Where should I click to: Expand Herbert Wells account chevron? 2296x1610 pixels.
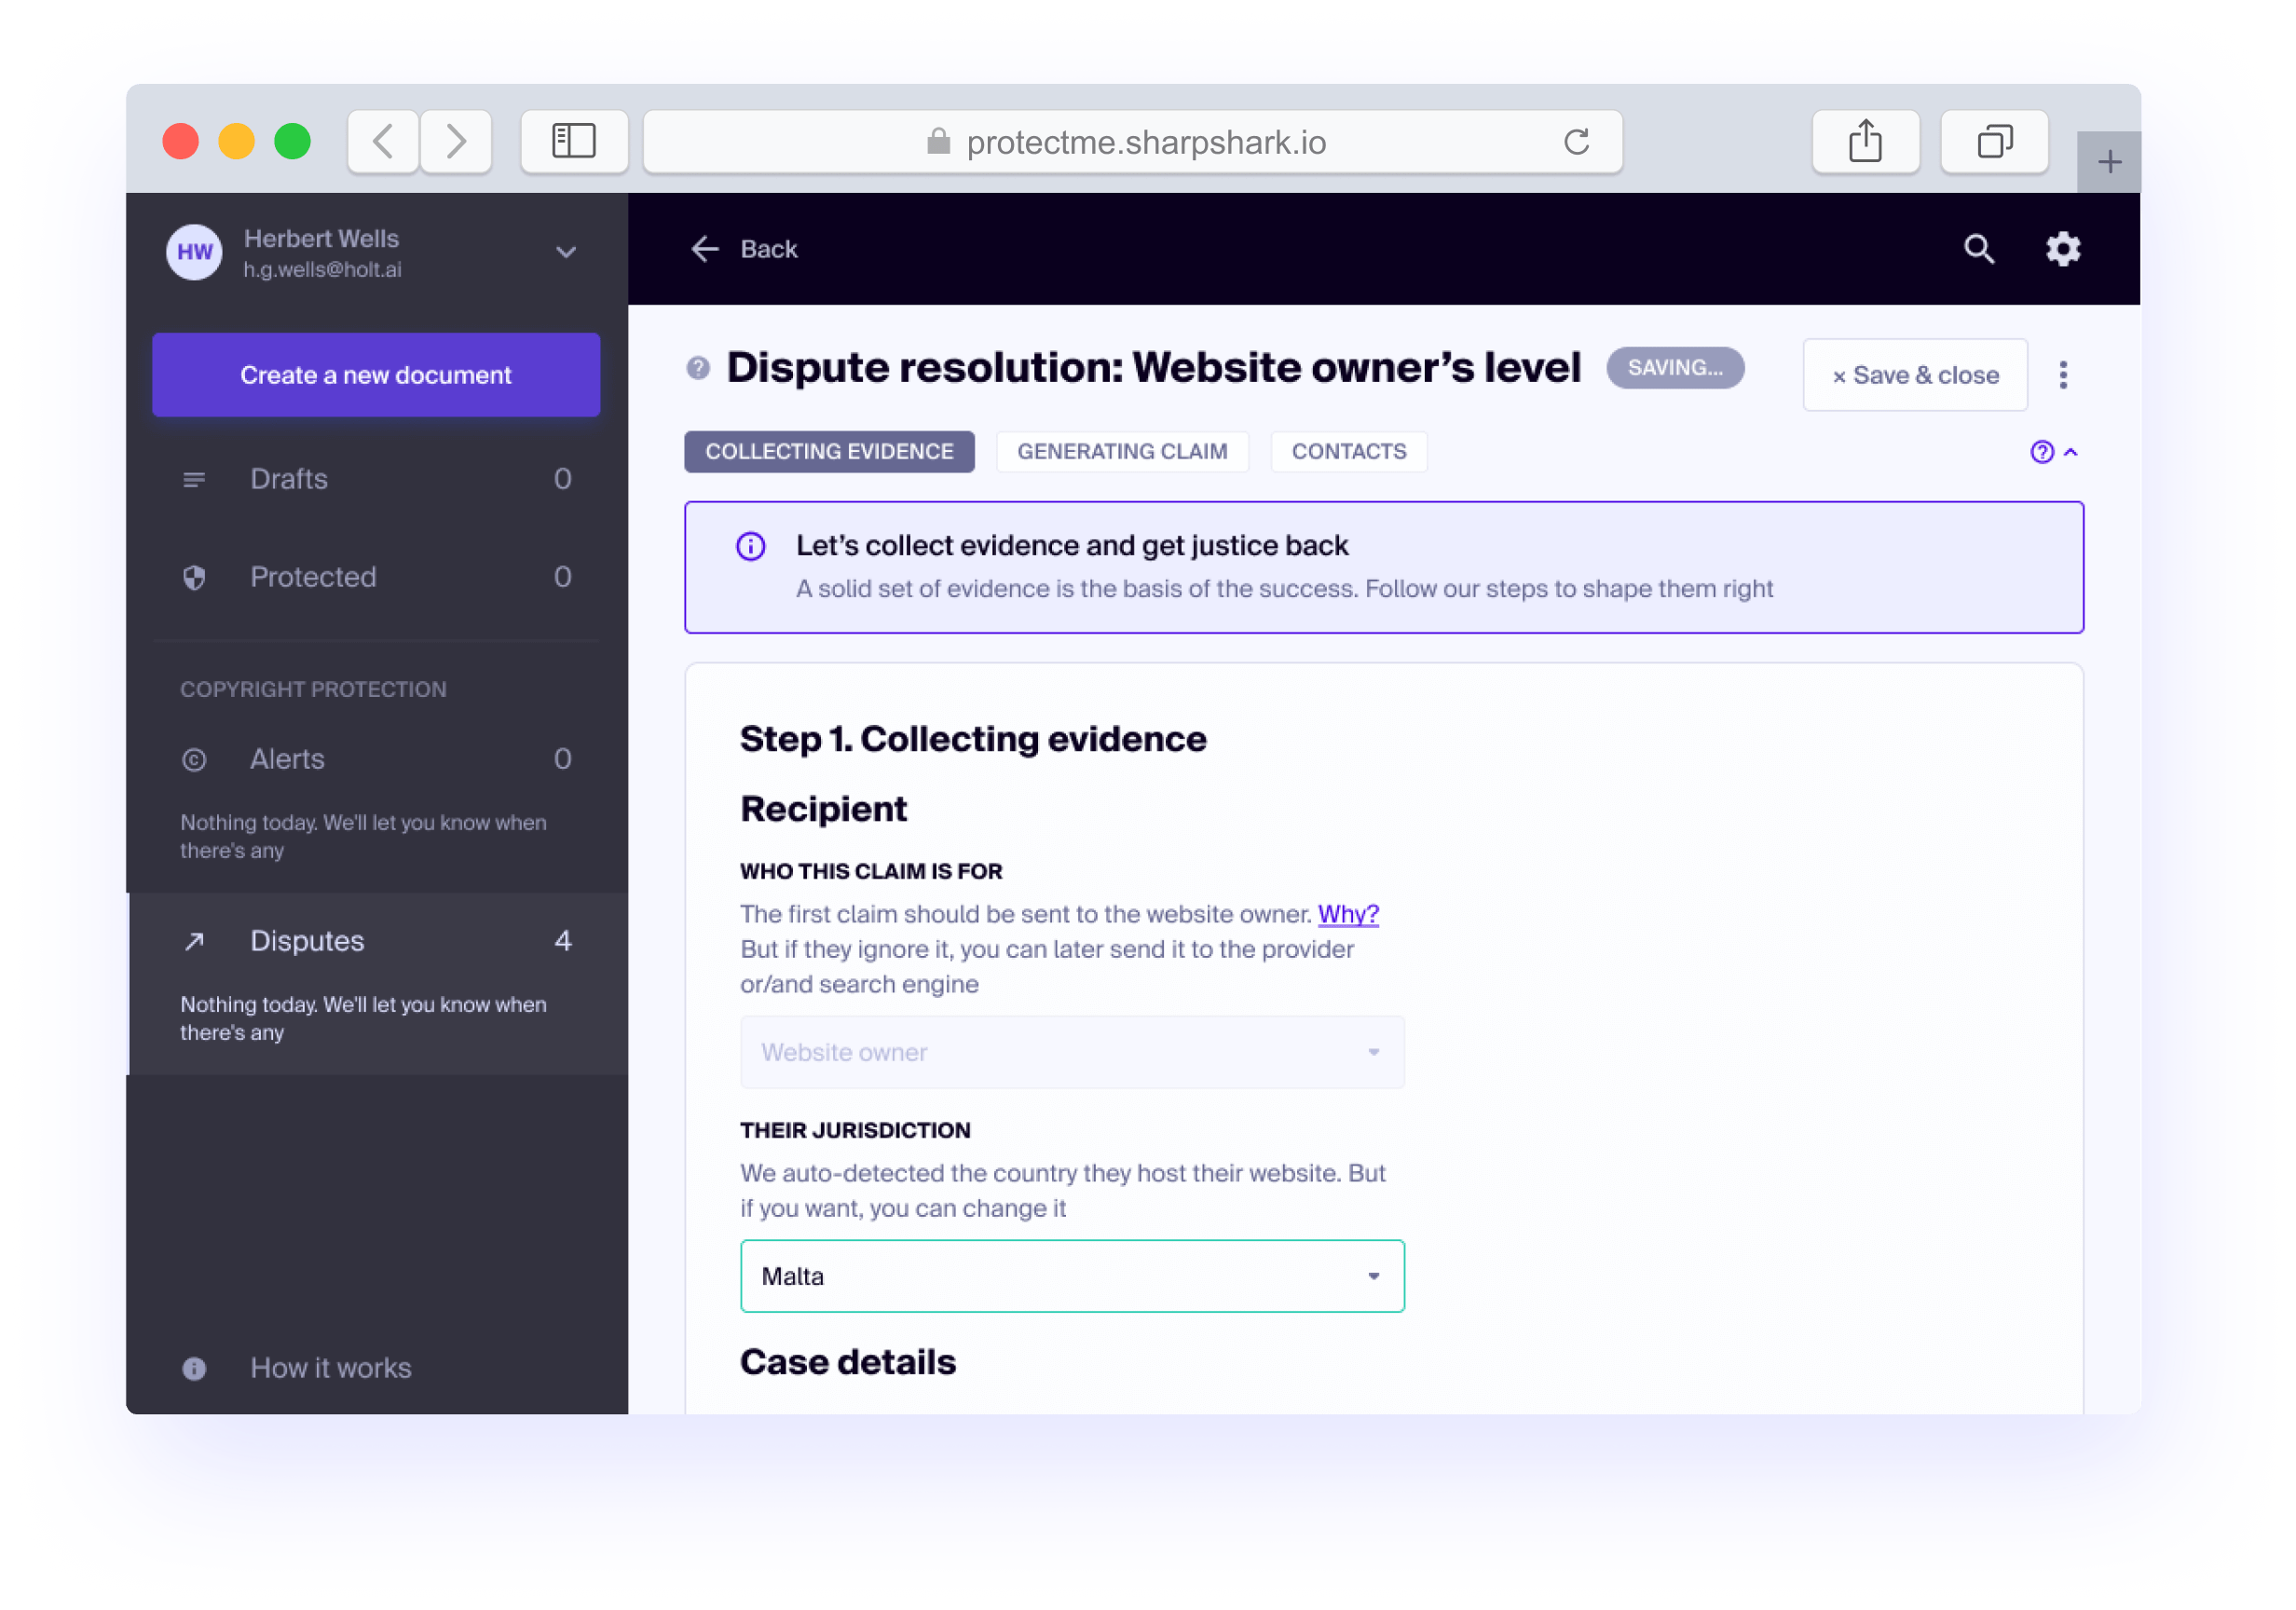[566, 252]
